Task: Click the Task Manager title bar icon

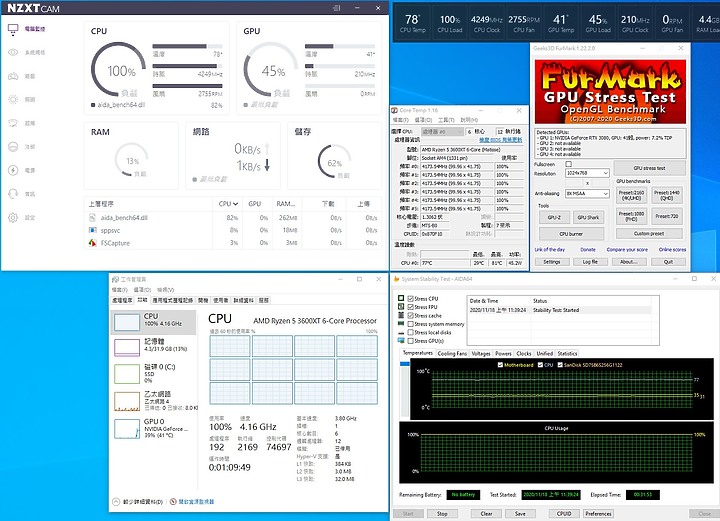Action: tap(115, 280)
